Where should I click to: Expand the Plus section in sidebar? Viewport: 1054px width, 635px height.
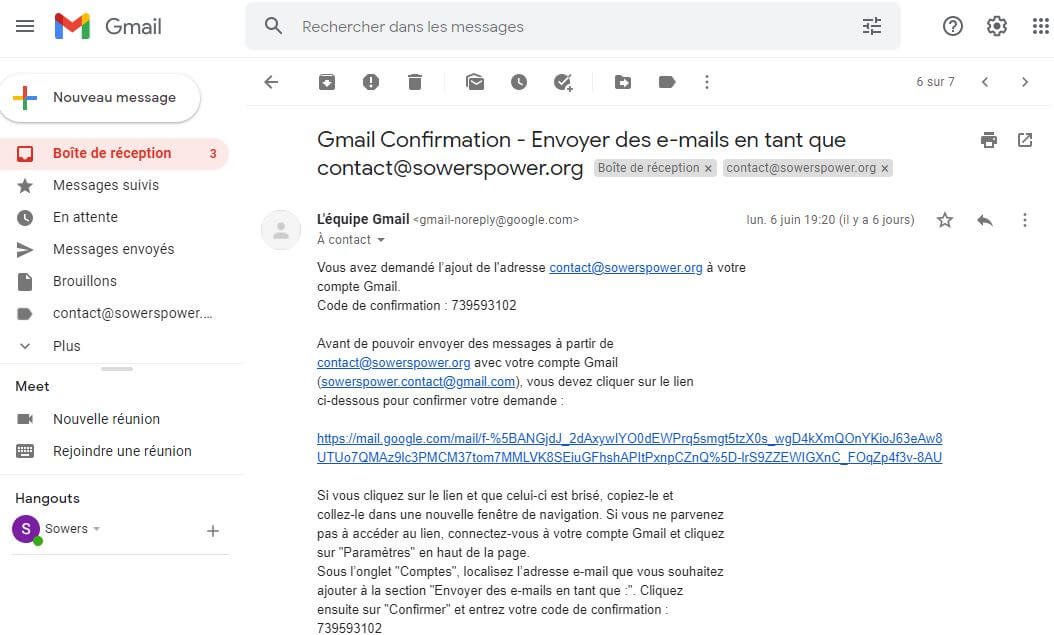[x=67, y=346]
